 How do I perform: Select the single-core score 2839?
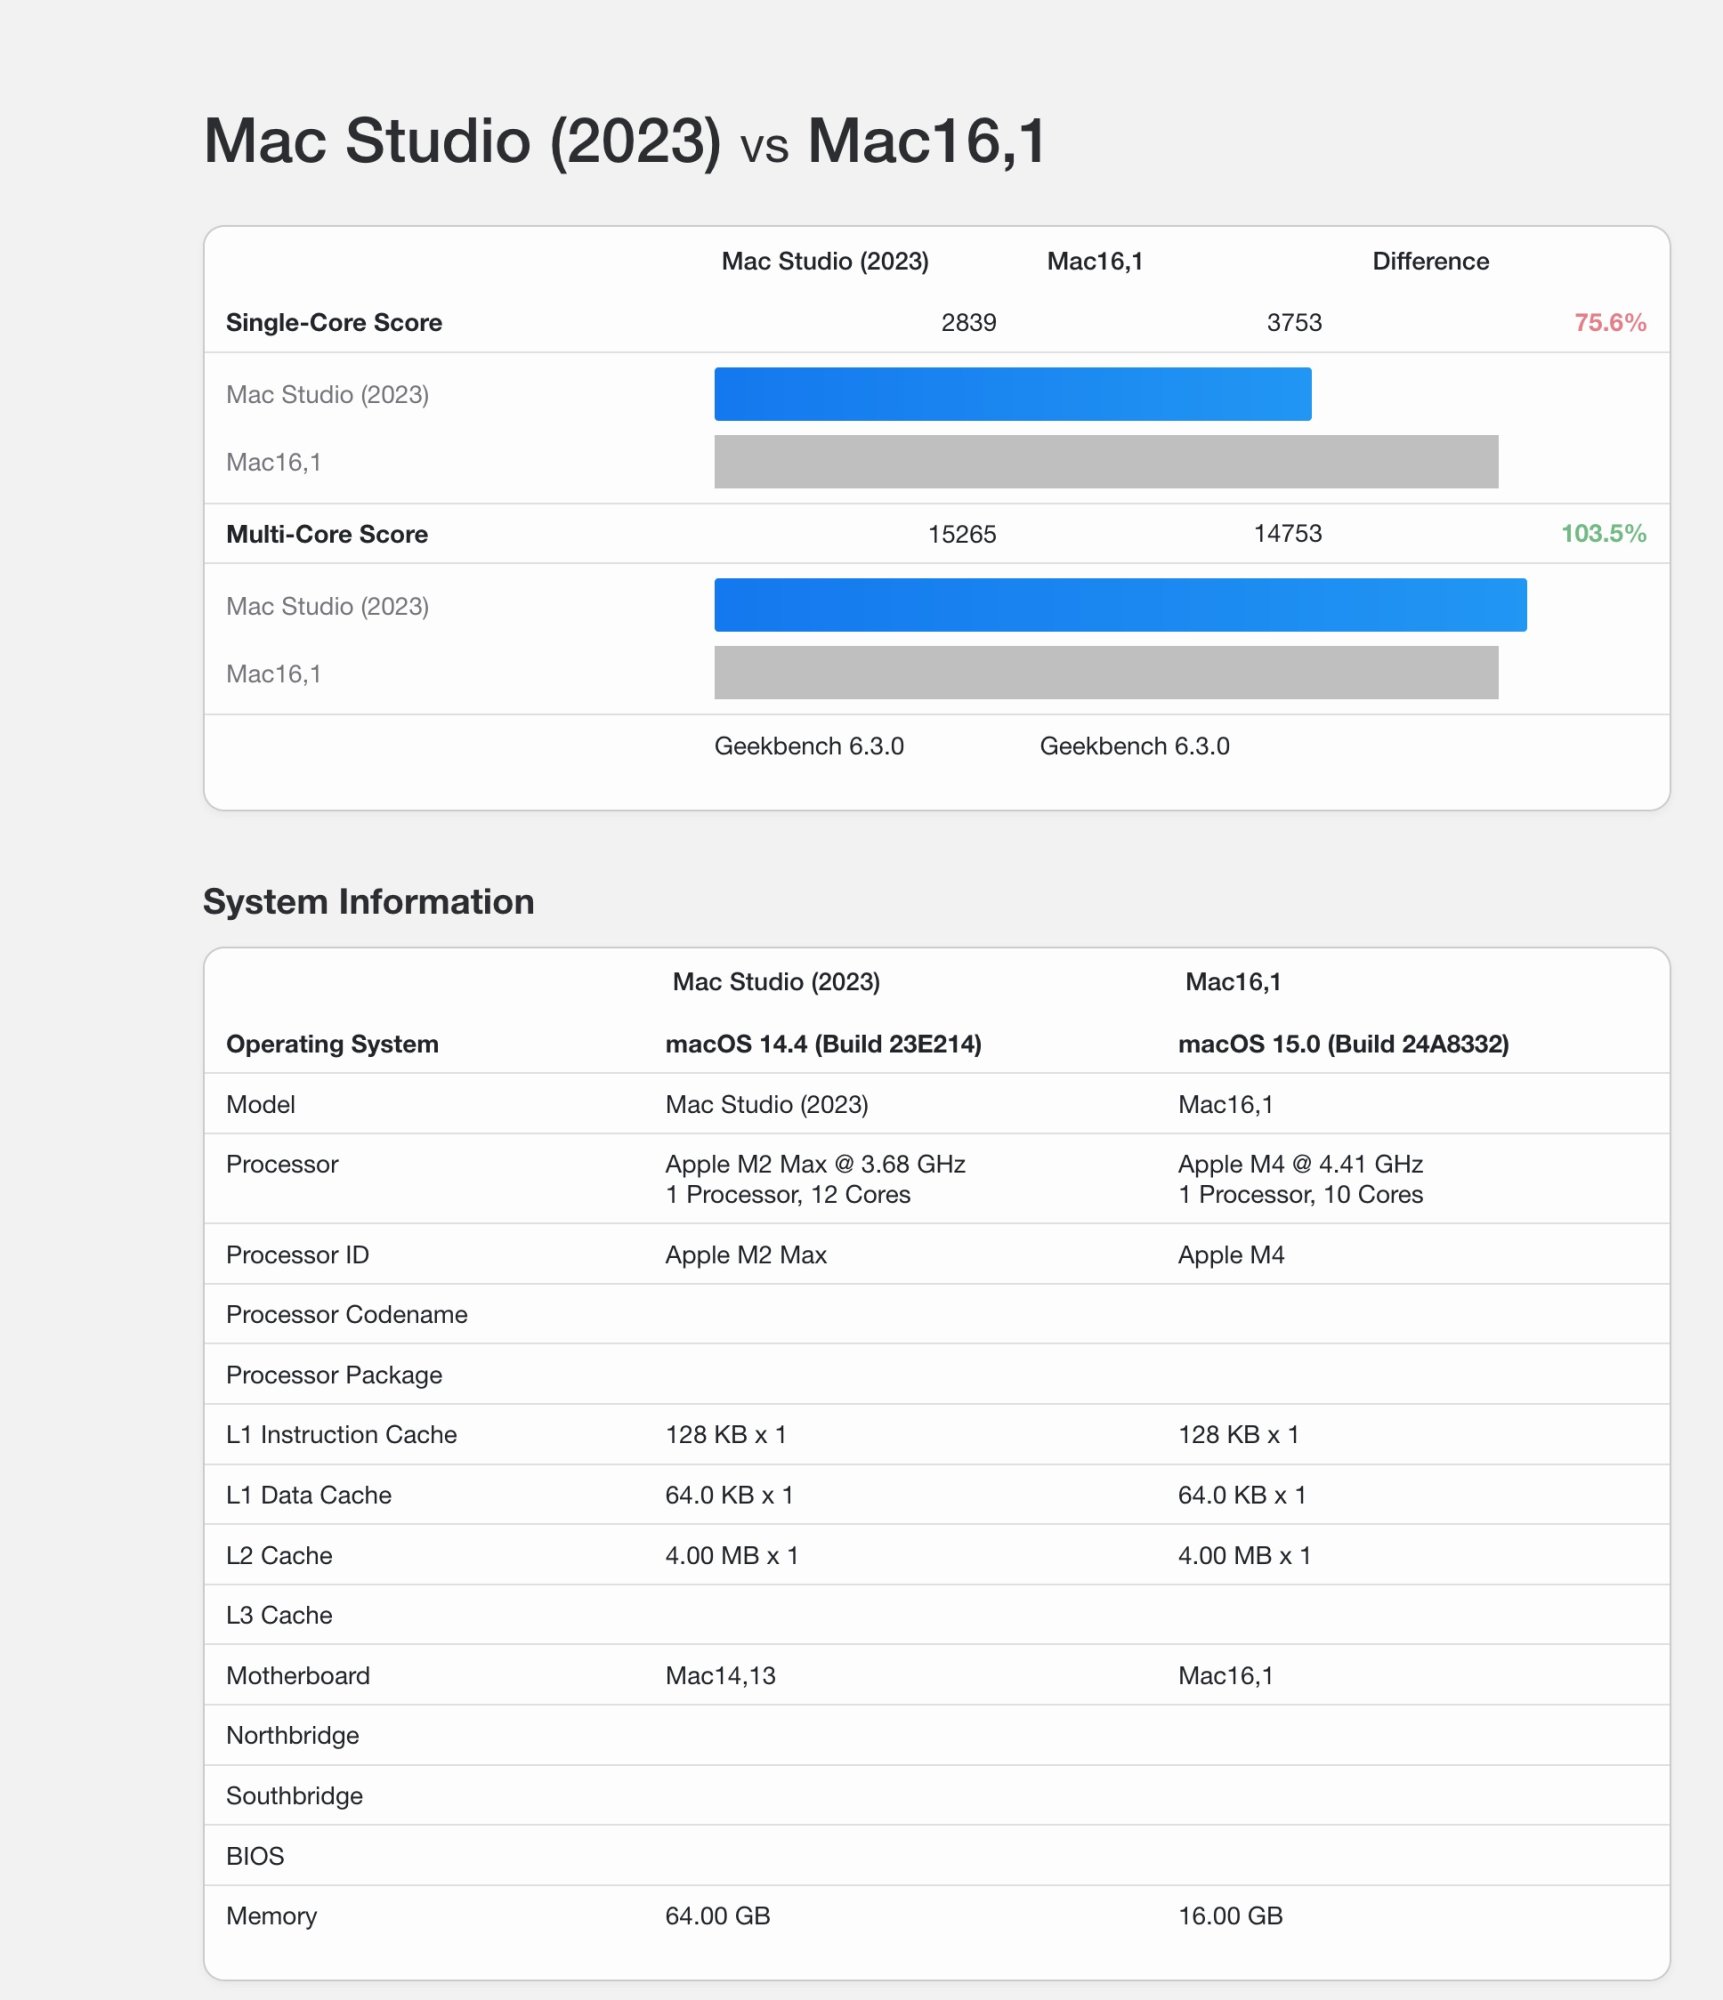click(x=968, y=323)
